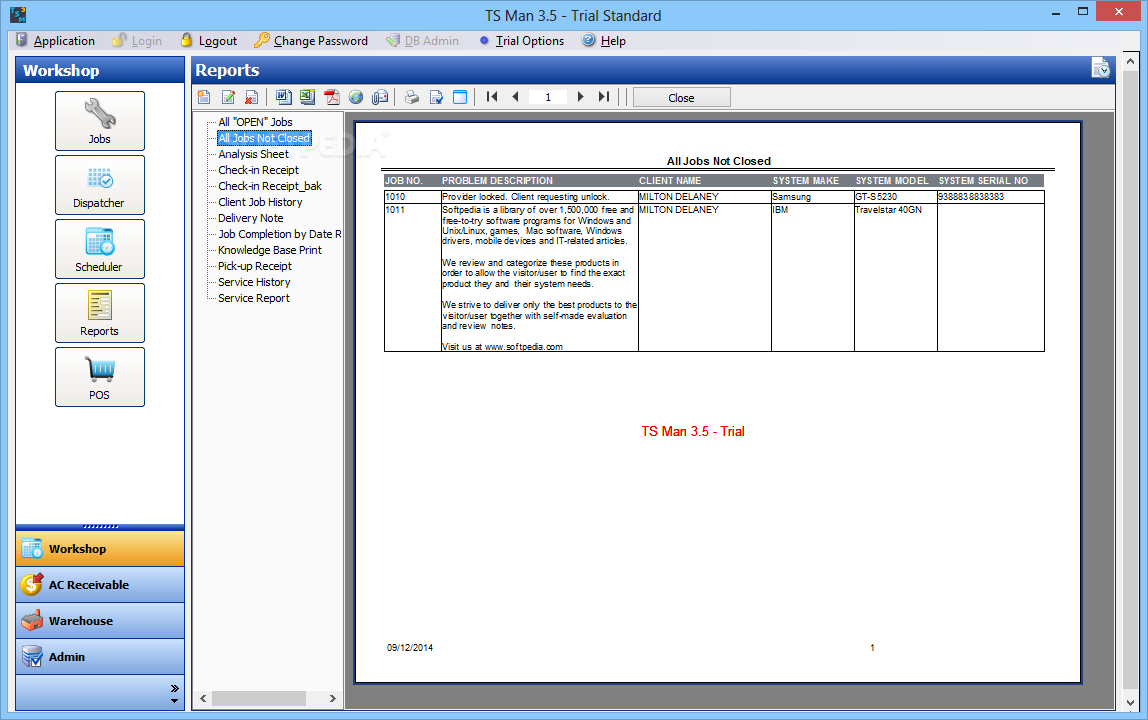Click the navigation pane splitter grip dots
This screenshot has height=720, width=1148.
pos(100,527)
